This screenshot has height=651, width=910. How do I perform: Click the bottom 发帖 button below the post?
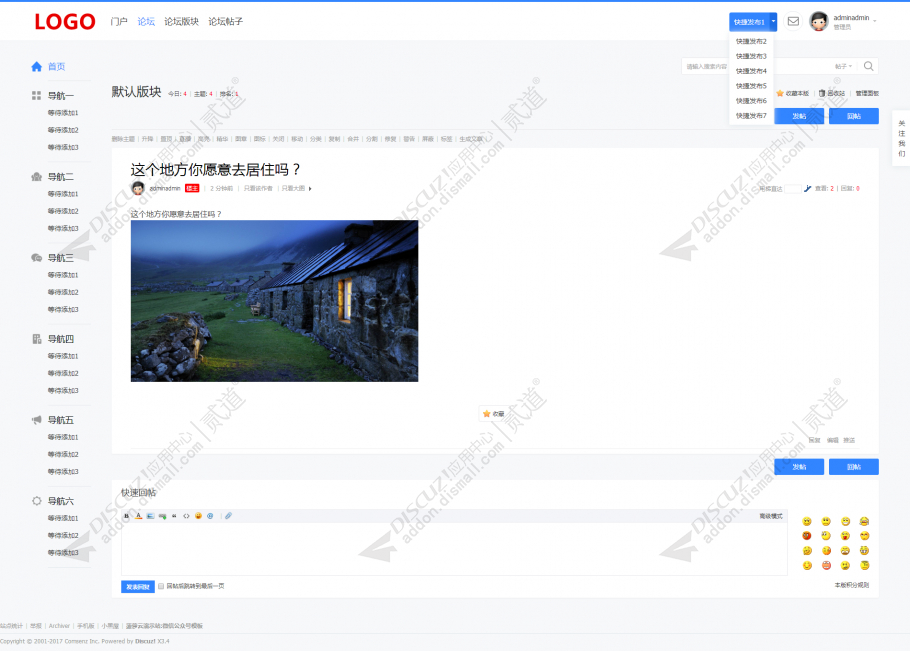pos(799,466)
